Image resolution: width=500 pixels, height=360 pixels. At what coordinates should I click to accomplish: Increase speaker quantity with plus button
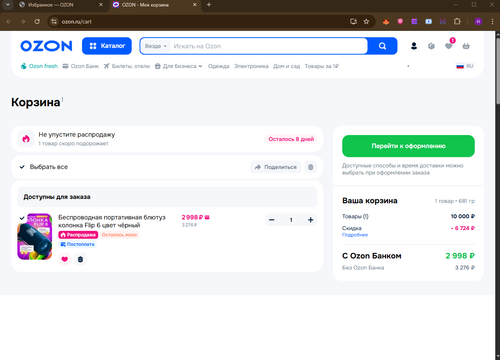tap(311, 220)
